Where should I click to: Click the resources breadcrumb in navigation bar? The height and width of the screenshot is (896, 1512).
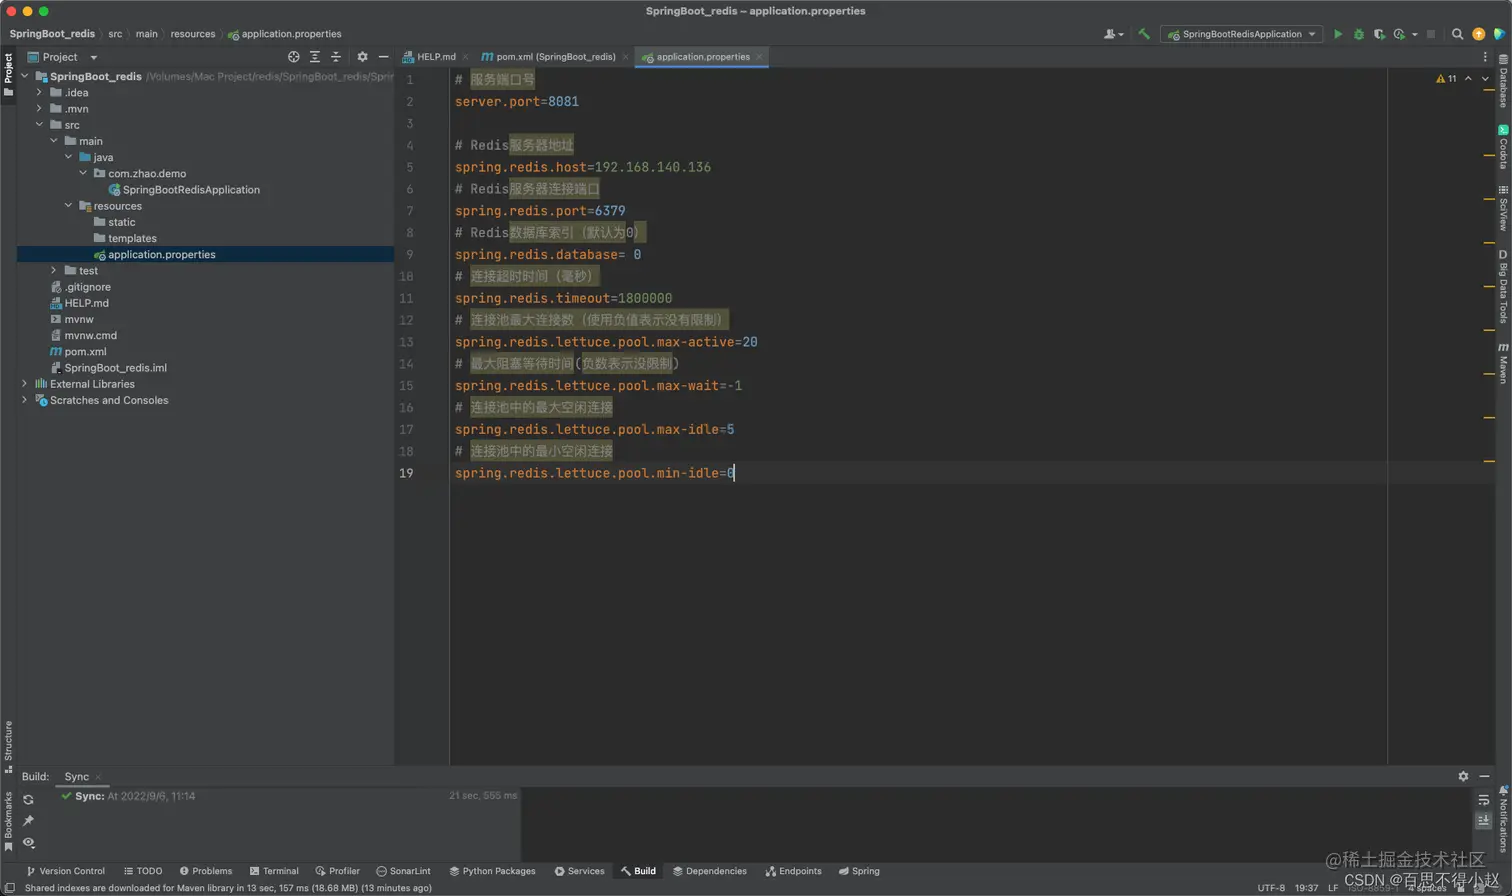192,34
